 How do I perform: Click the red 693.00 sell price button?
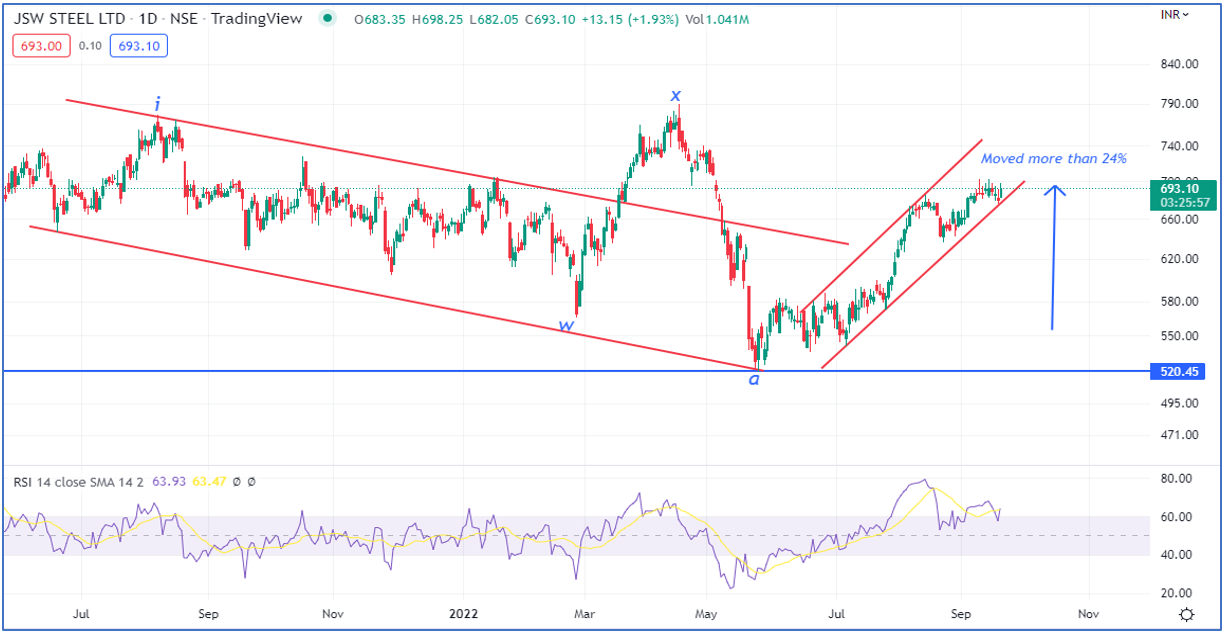point(41,45)
